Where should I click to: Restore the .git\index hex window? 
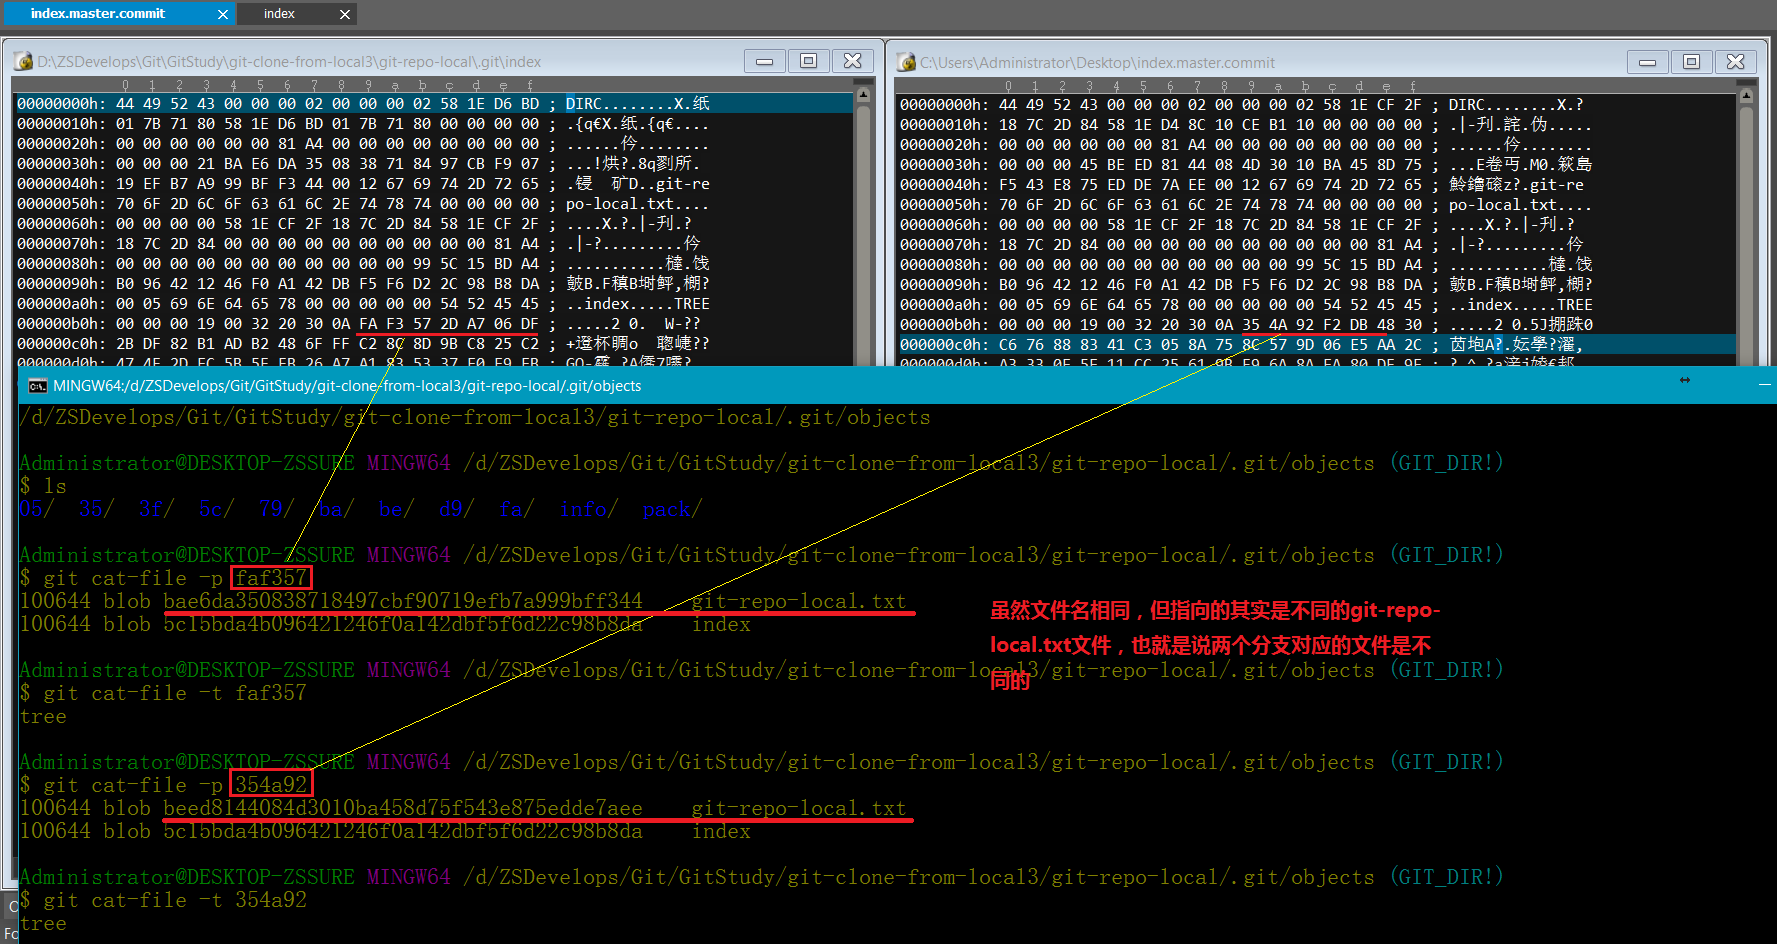point(808,61)
